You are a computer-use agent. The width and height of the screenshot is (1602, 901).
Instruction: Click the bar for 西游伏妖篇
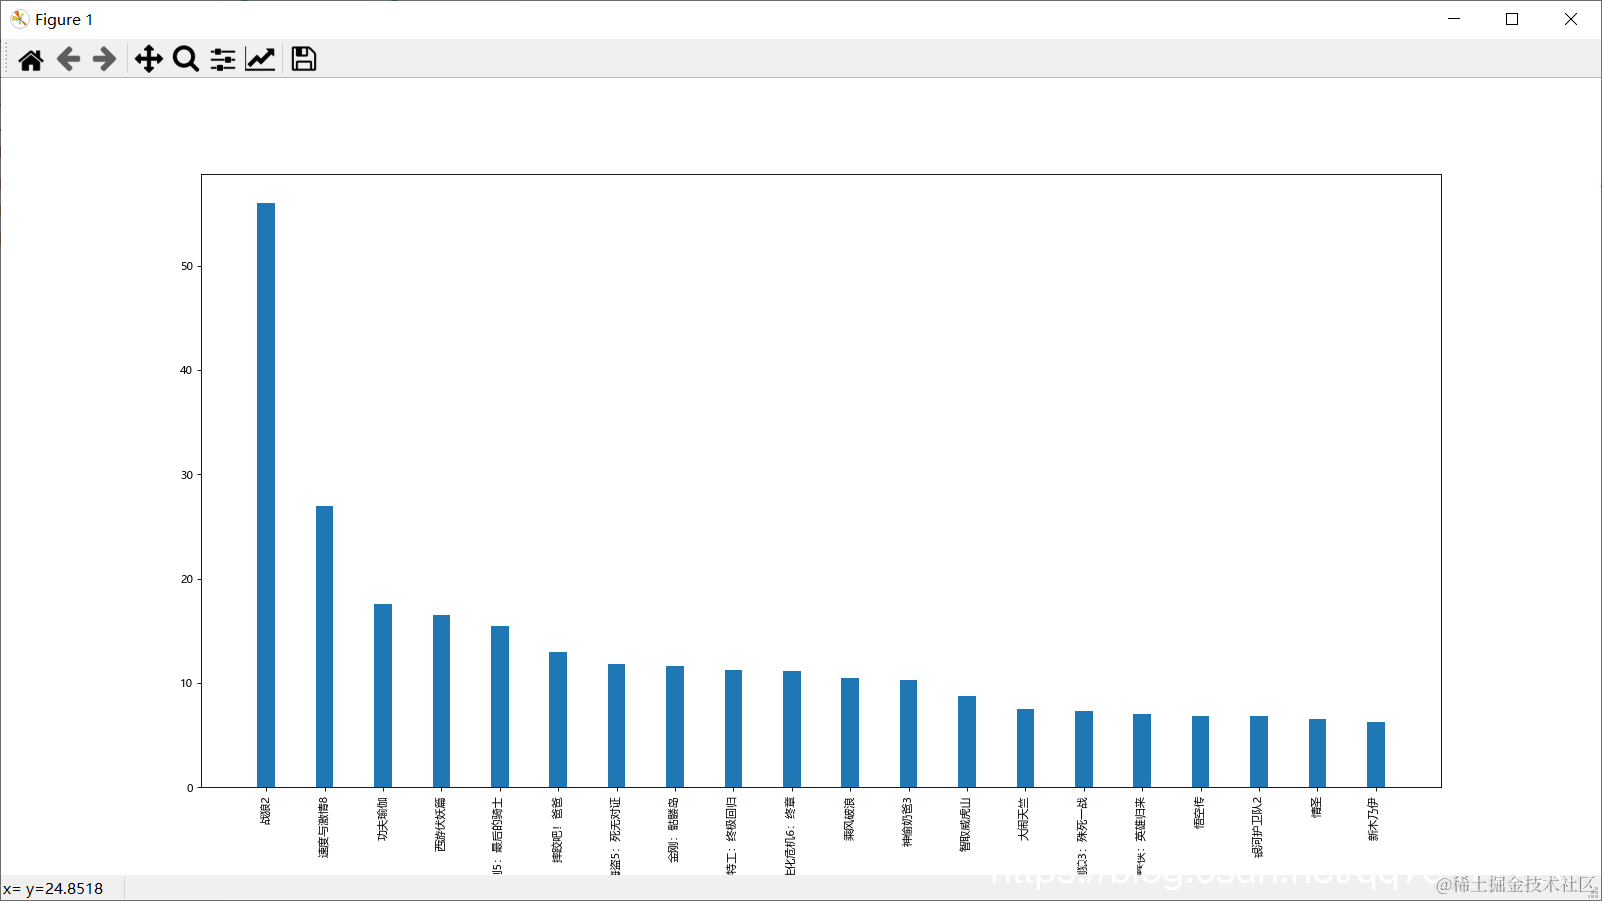click(x=441, y=701)
